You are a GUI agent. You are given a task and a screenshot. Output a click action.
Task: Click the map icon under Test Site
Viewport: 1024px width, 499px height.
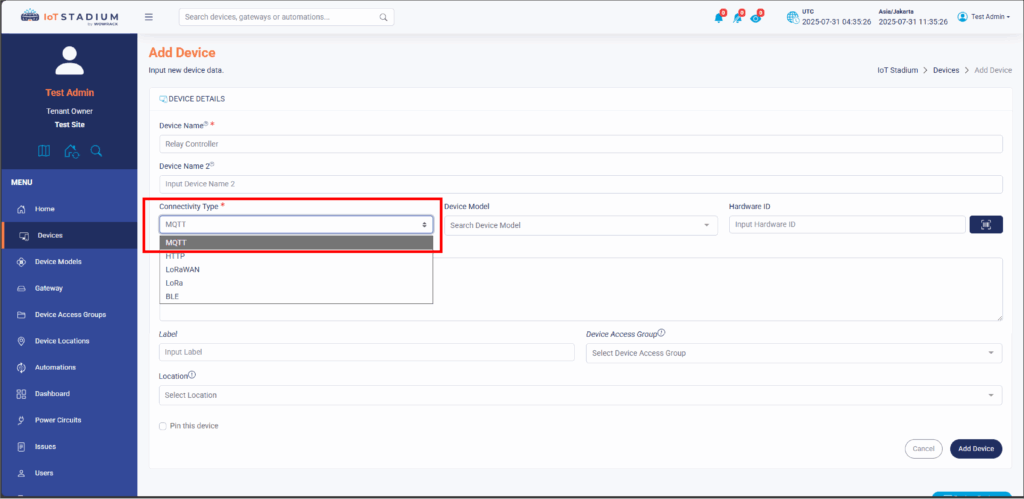pyautogui.click(x=44, y=151)
